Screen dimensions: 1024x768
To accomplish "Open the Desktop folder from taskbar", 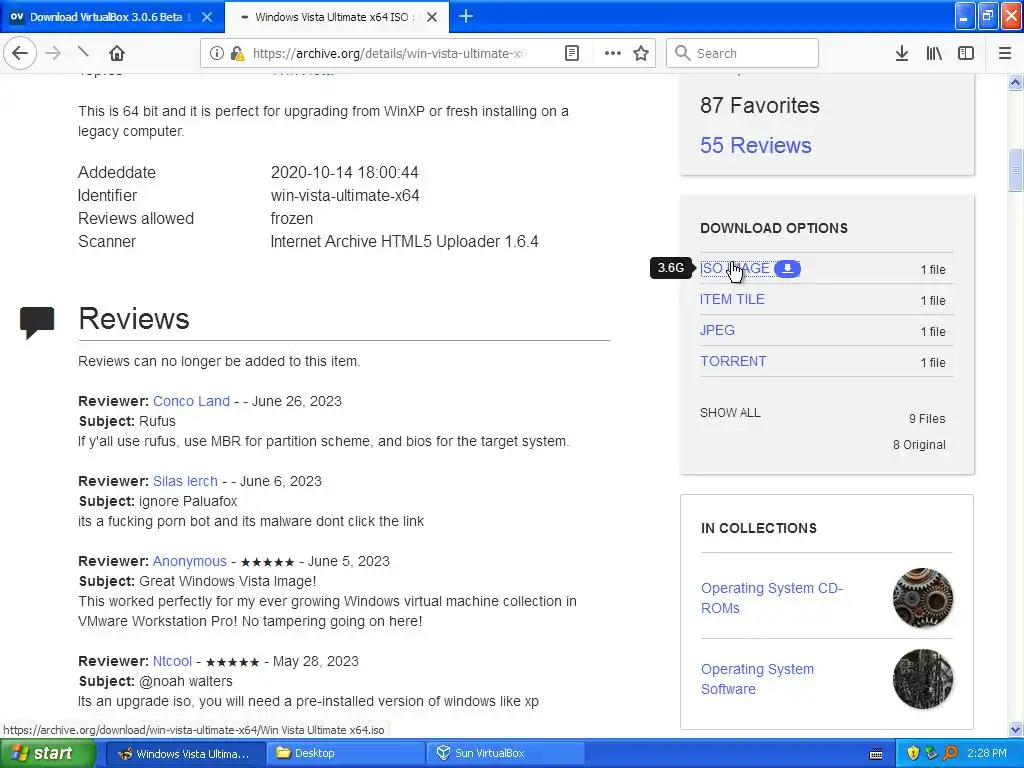I will 346,753.
